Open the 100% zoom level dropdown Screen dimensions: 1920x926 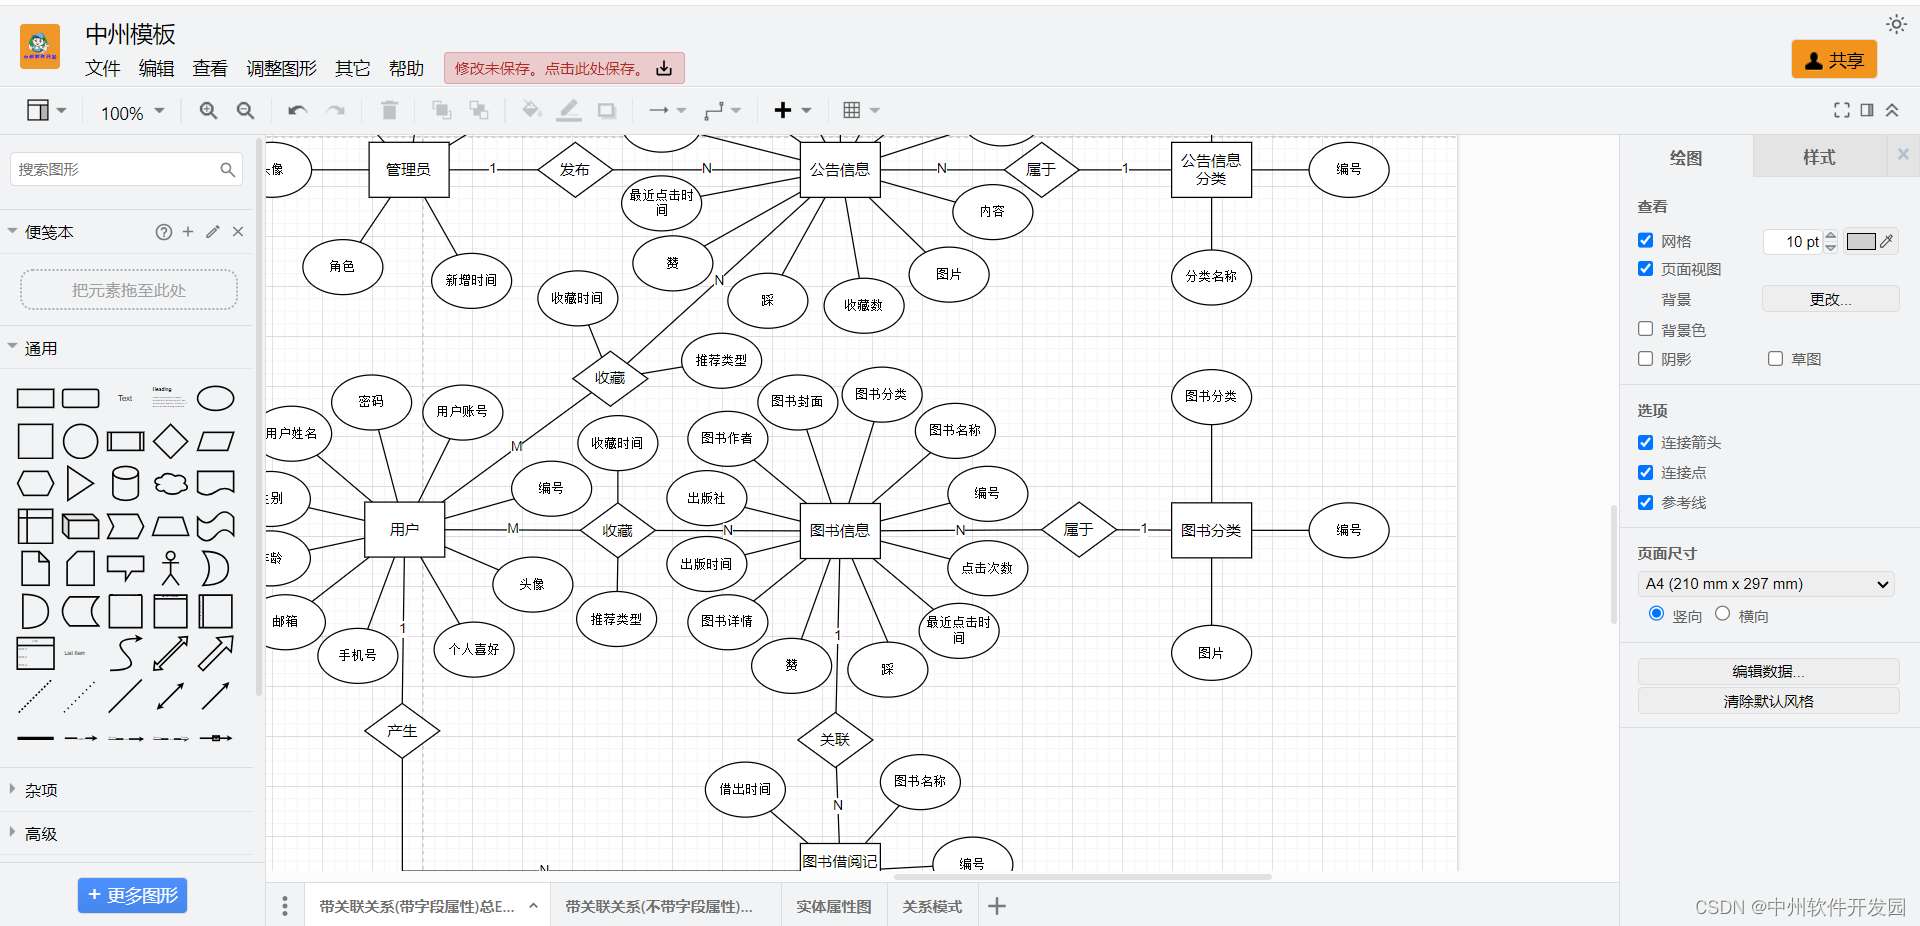[132, 112]
